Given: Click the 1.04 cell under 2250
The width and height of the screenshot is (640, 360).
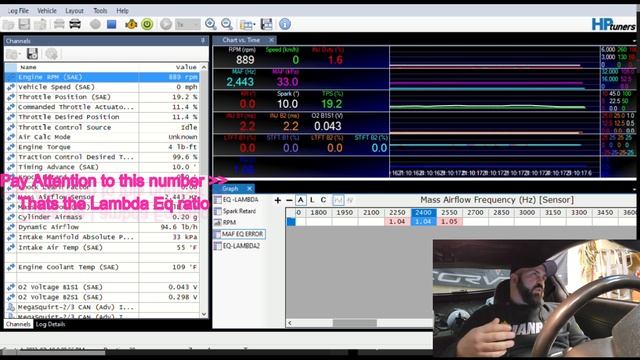Looking at the screenshot, I should tap(397, 222).
